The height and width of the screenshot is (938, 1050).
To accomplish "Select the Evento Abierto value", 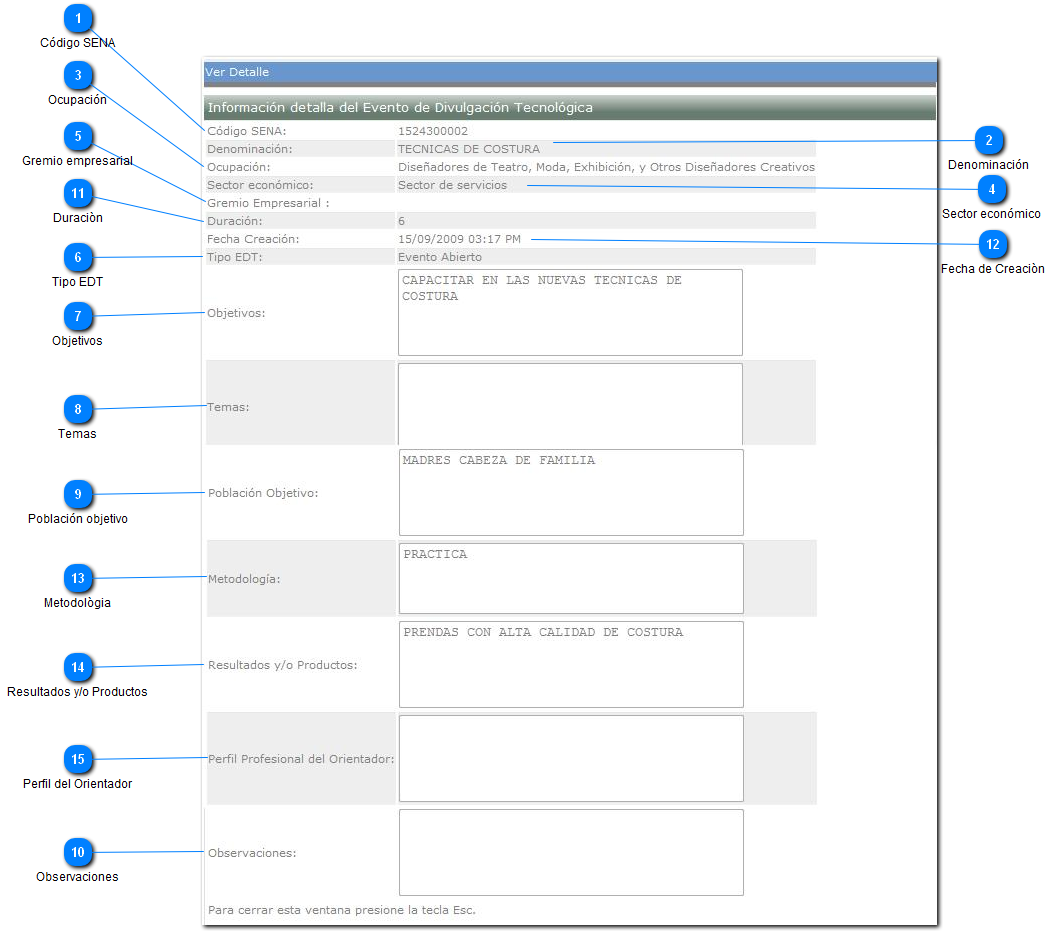I will 439,257.
